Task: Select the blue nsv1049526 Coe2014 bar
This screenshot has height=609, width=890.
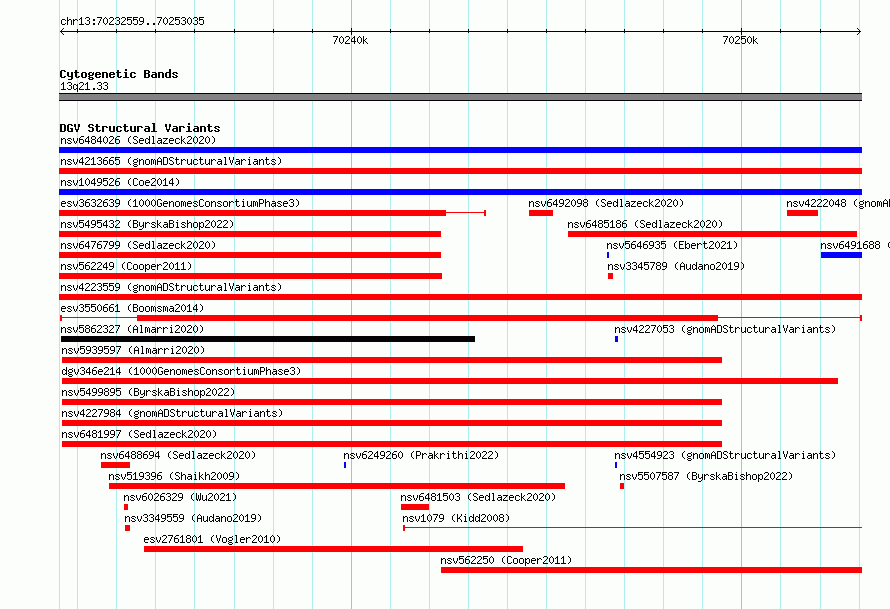Action: tap(460, 192)
